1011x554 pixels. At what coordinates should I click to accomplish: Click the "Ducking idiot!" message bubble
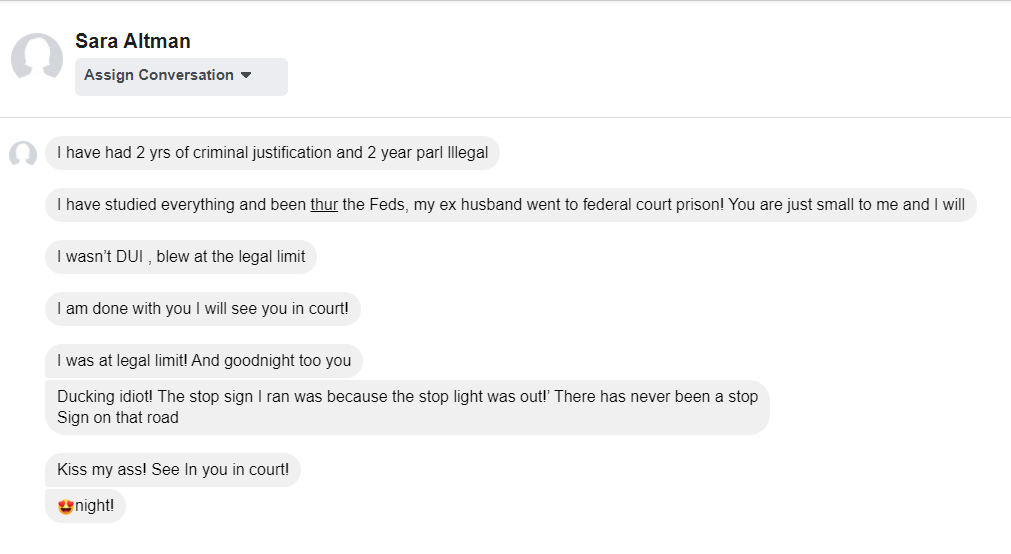(x=406, y=407)
